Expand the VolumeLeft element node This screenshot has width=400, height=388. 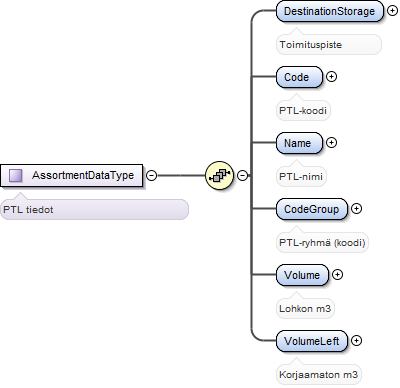pyautogui.click(x=356, y=341)
